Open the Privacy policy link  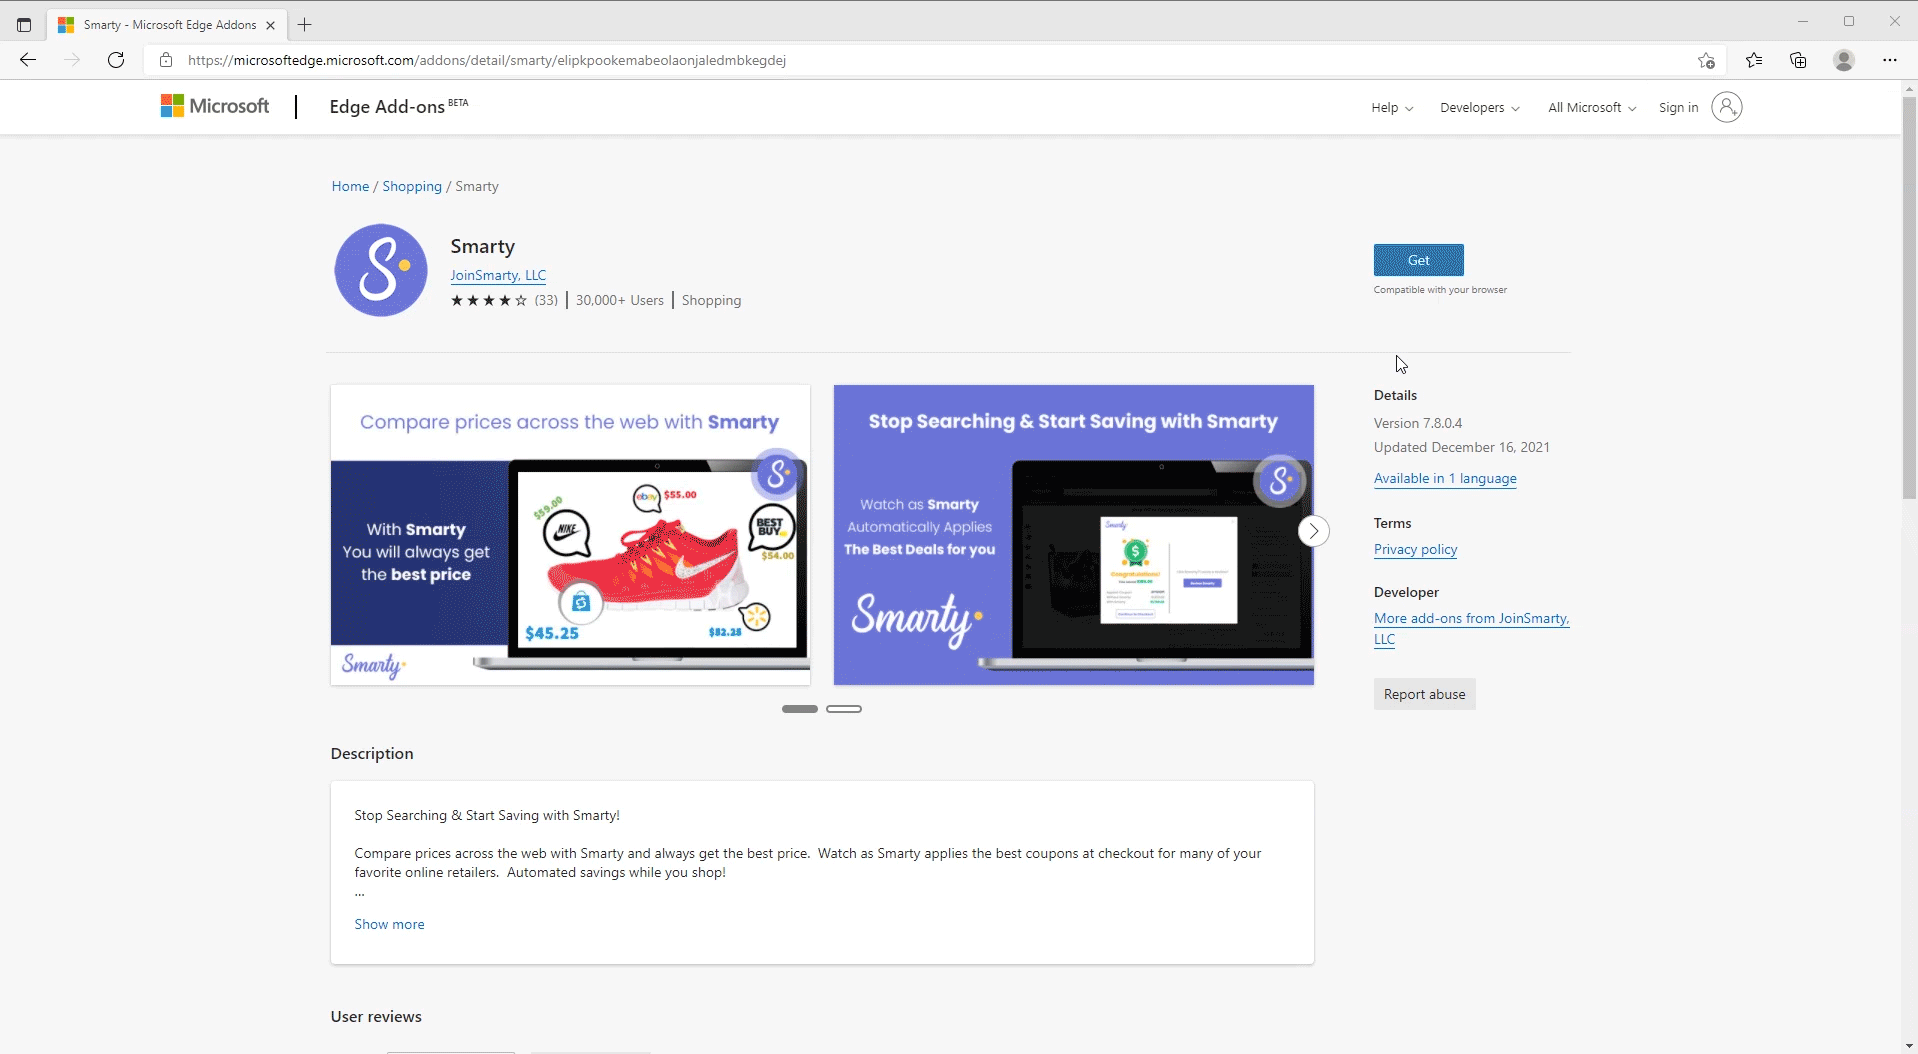tap(1414, 549)
